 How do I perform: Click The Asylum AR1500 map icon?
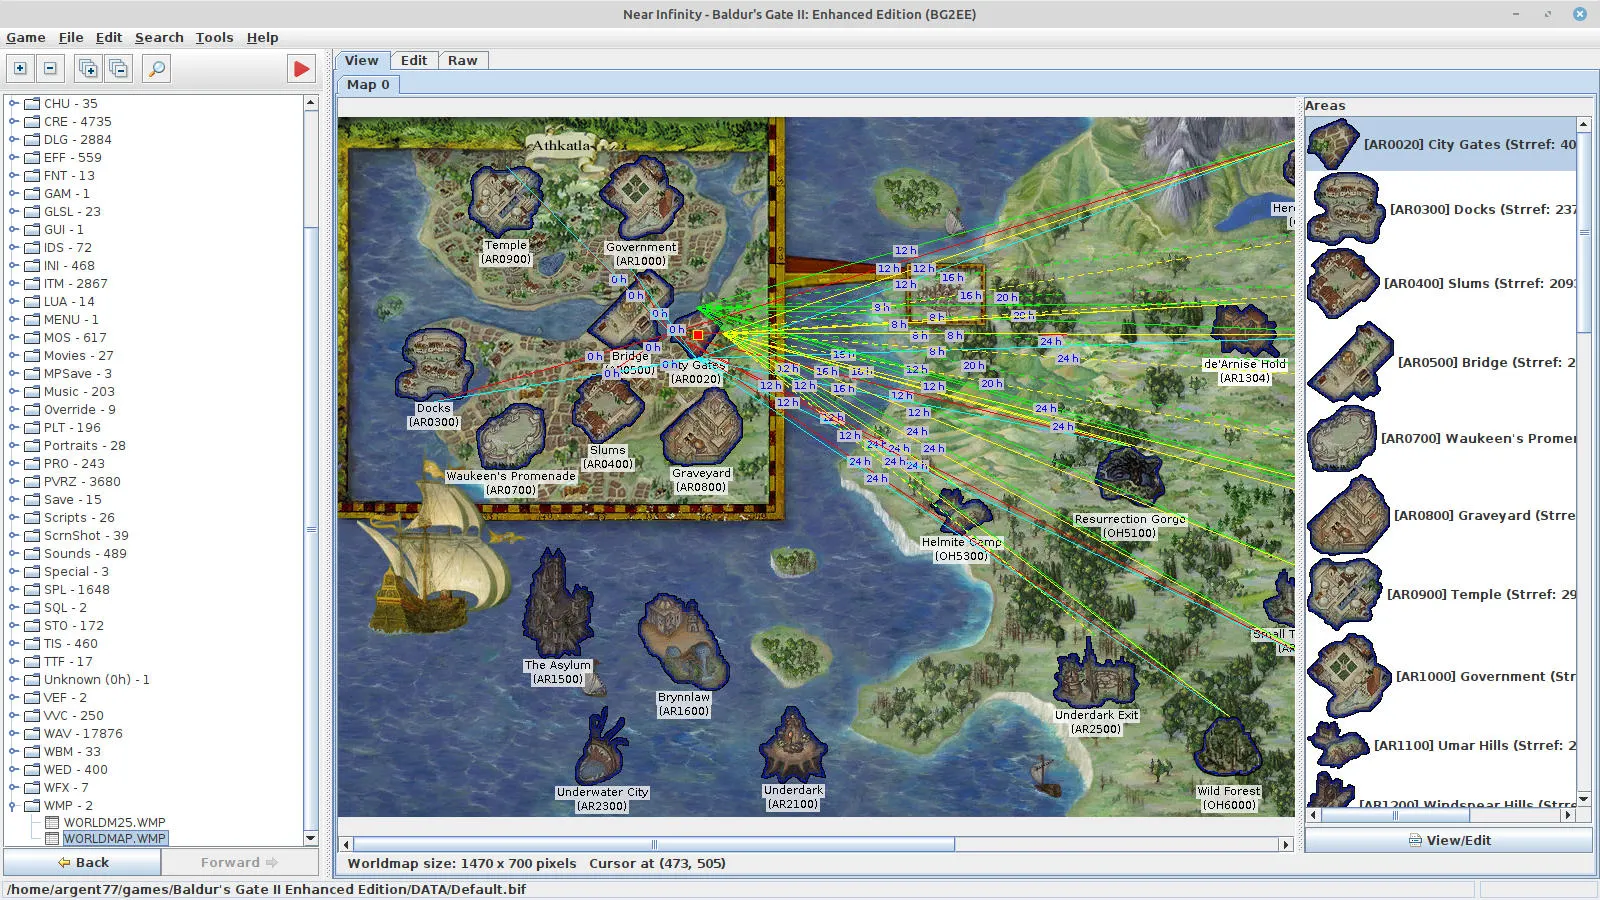click(x=558, y=603)
